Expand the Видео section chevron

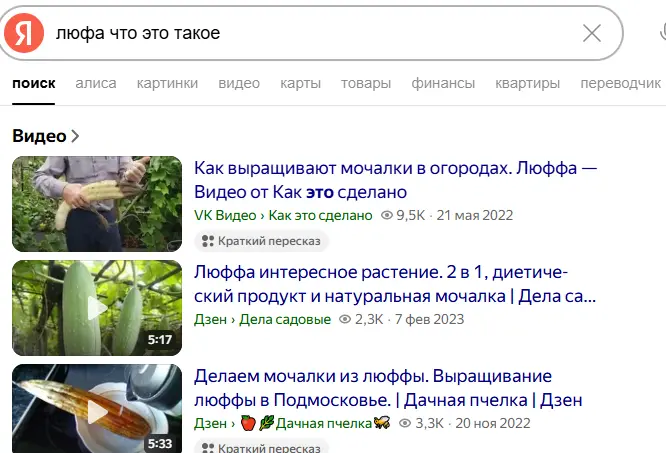click(75, 136)
